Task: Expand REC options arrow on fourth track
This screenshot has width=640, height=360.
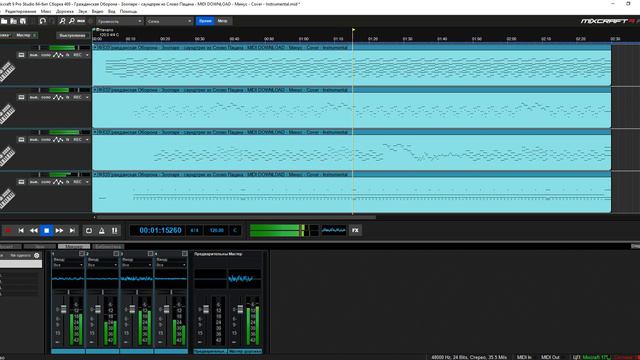Action: tap(87, 182)
